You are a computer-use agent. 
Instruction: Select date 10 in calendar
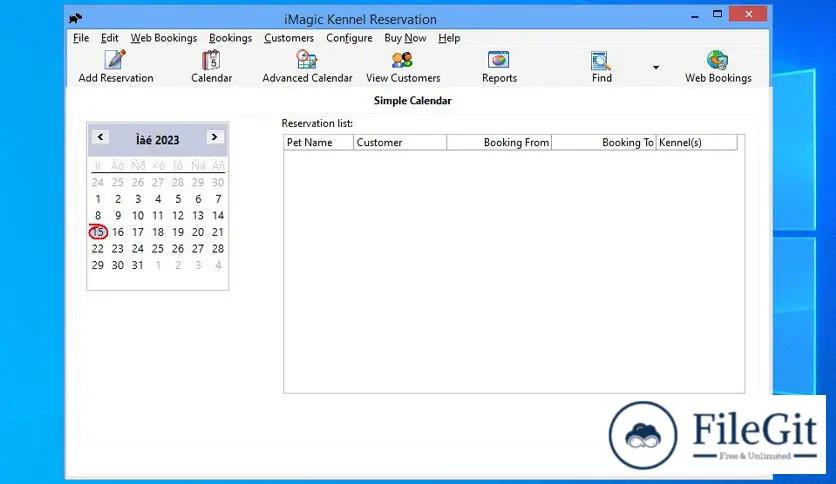tap(138, 215)
